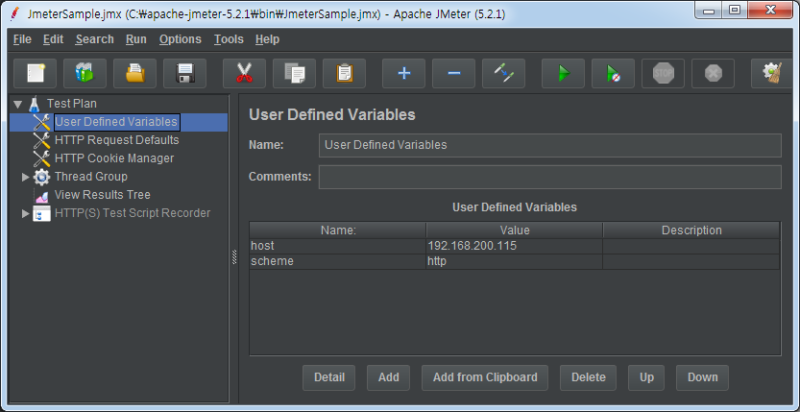Collapse all tree nodes with minus icon
The image size is (800, 412).
point(454,73)
